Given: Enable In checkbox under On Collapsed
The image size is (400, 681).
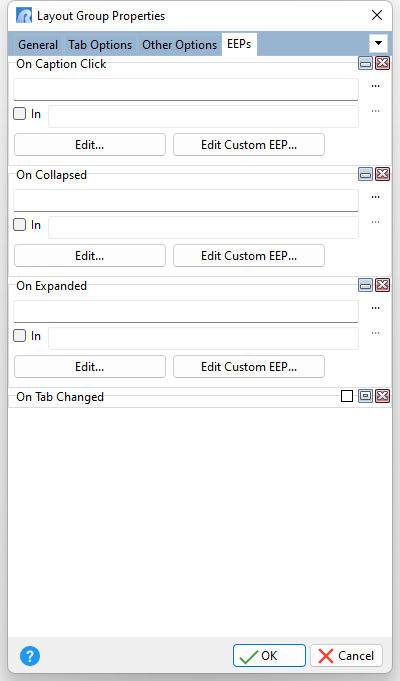Looking at the screenshot, I should (20, 225).
